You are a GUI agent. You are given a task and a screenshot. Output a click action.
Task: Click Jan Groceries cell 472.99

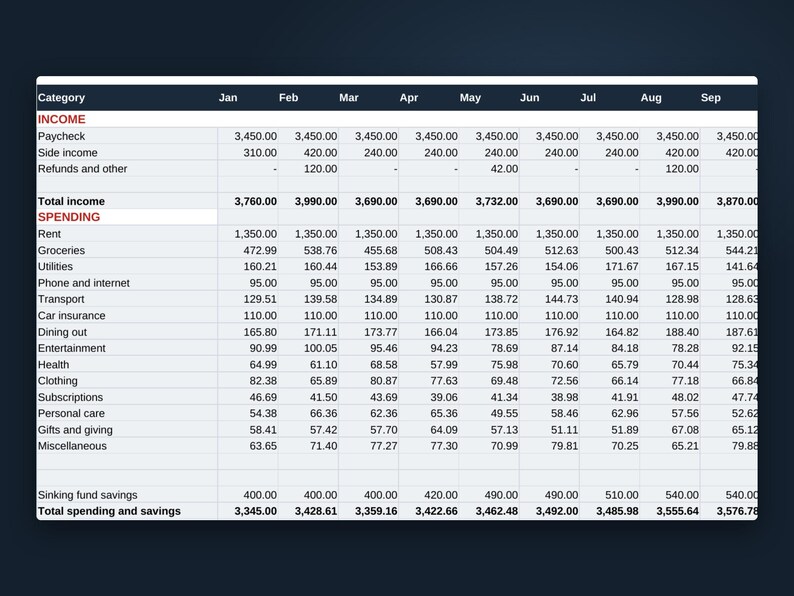point(248,251)
